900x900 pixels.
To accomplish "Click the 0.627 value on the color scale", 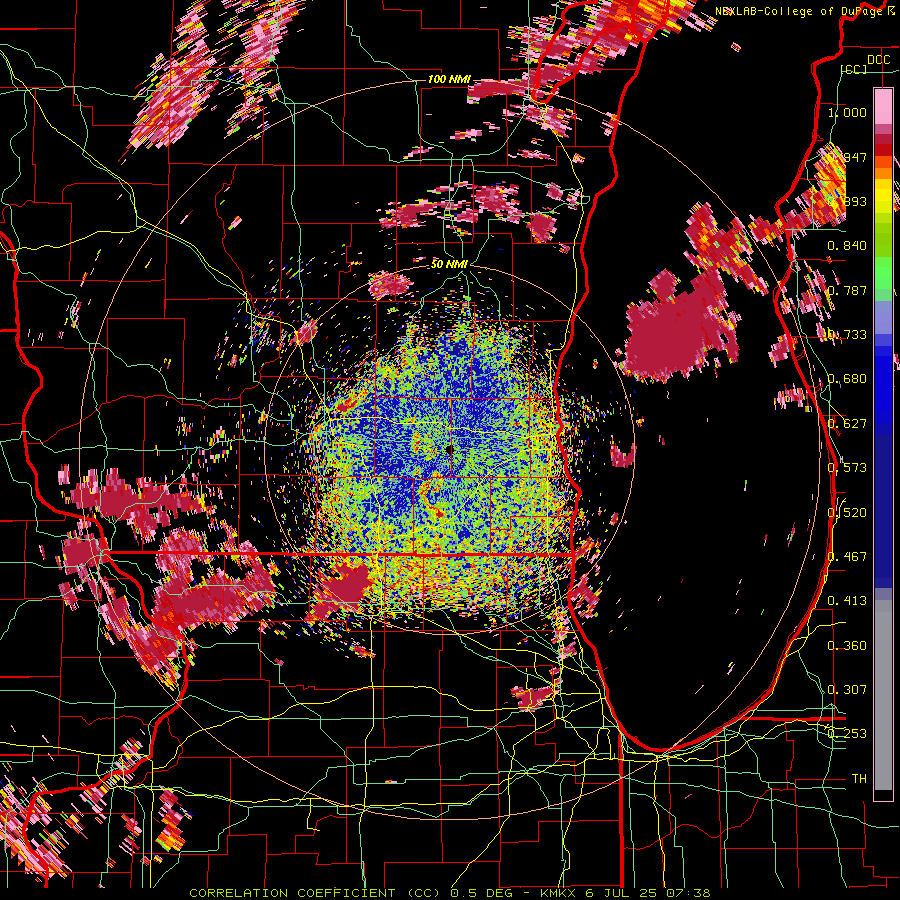I will (x=847, y=424).
